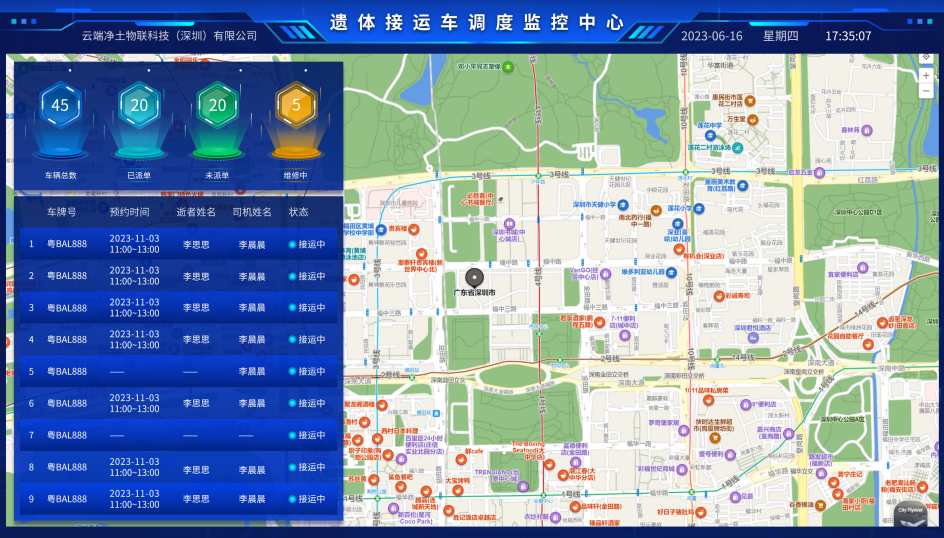Click the 状态 column header
This screenshot has width=944, height=538.
click(x=299, y=212)
